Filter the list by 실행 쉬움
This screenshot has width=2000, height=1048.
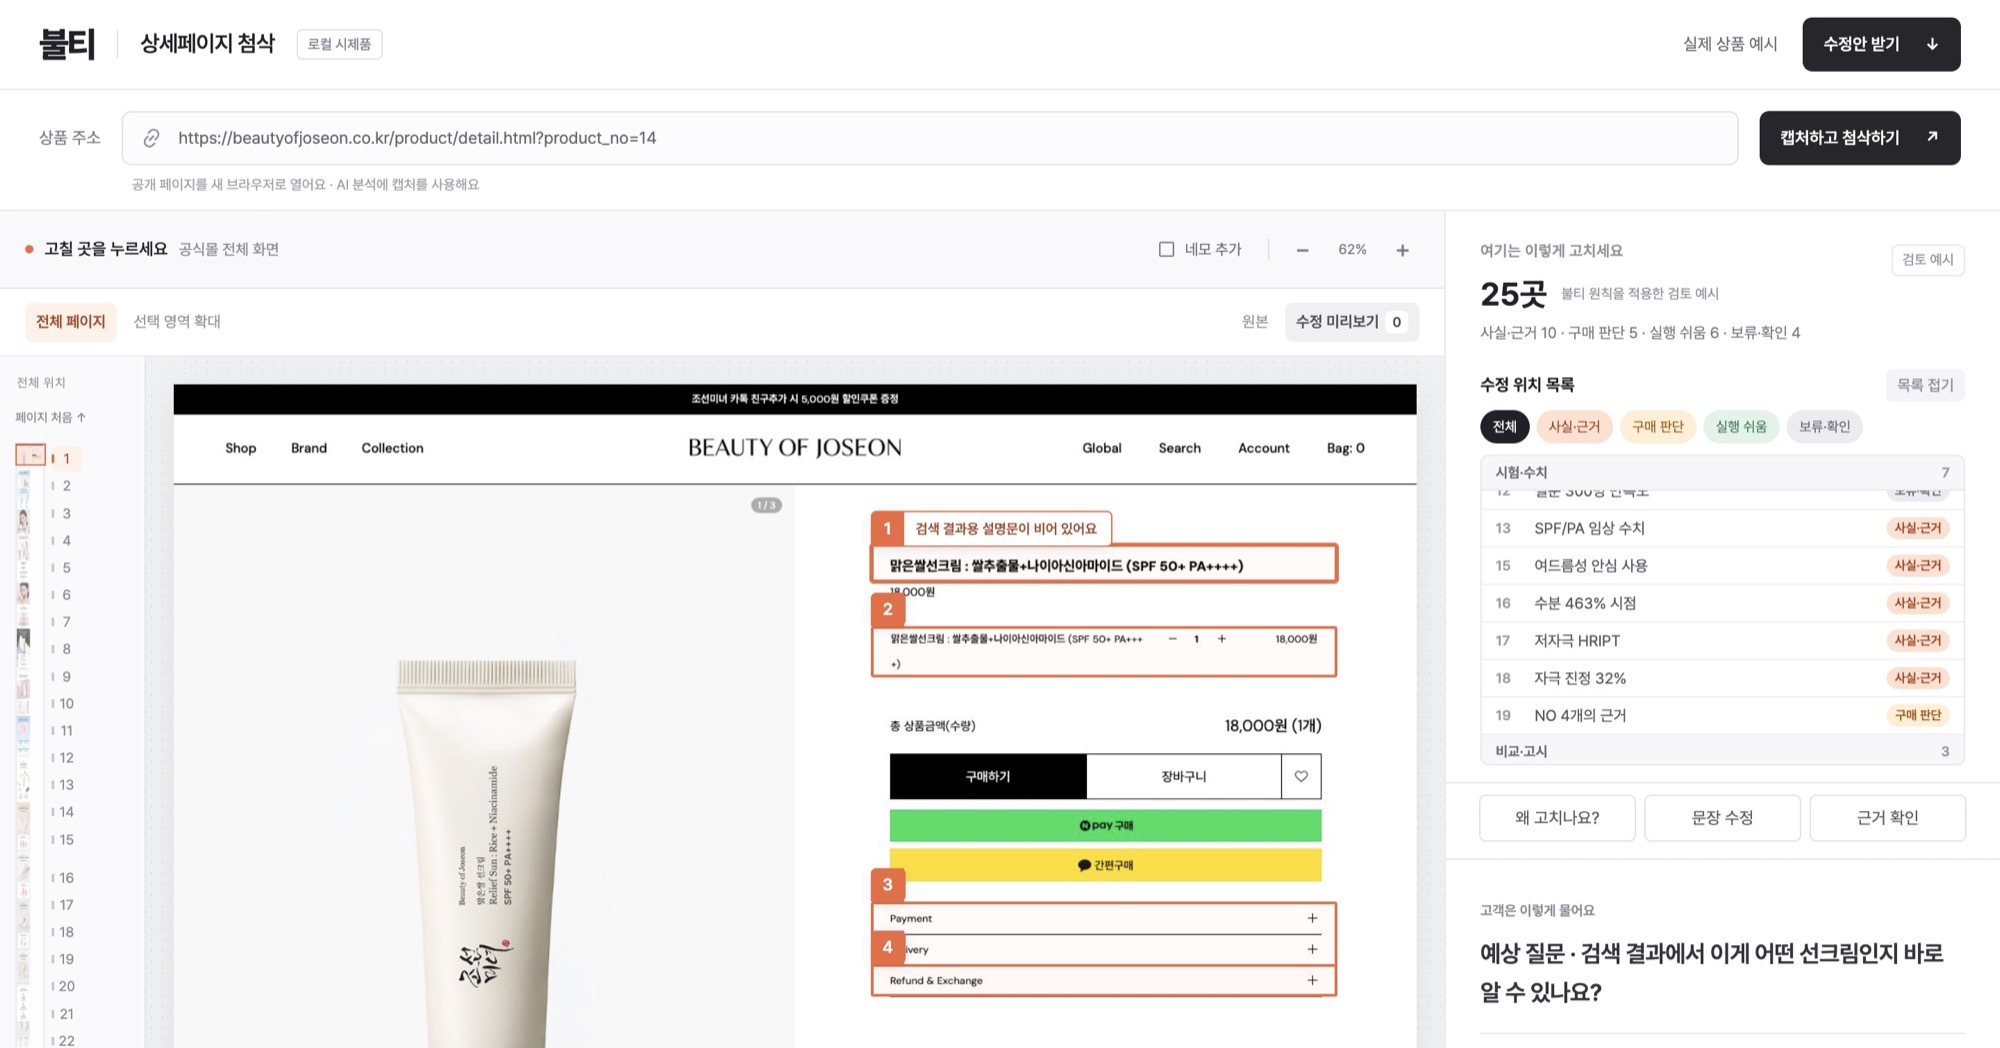point(1741,427)
